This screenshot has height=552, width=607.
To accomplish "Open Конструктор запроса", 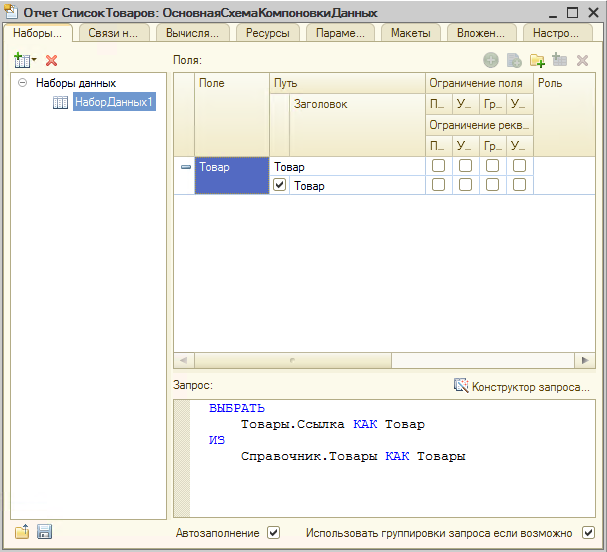I will pos(522,386).
